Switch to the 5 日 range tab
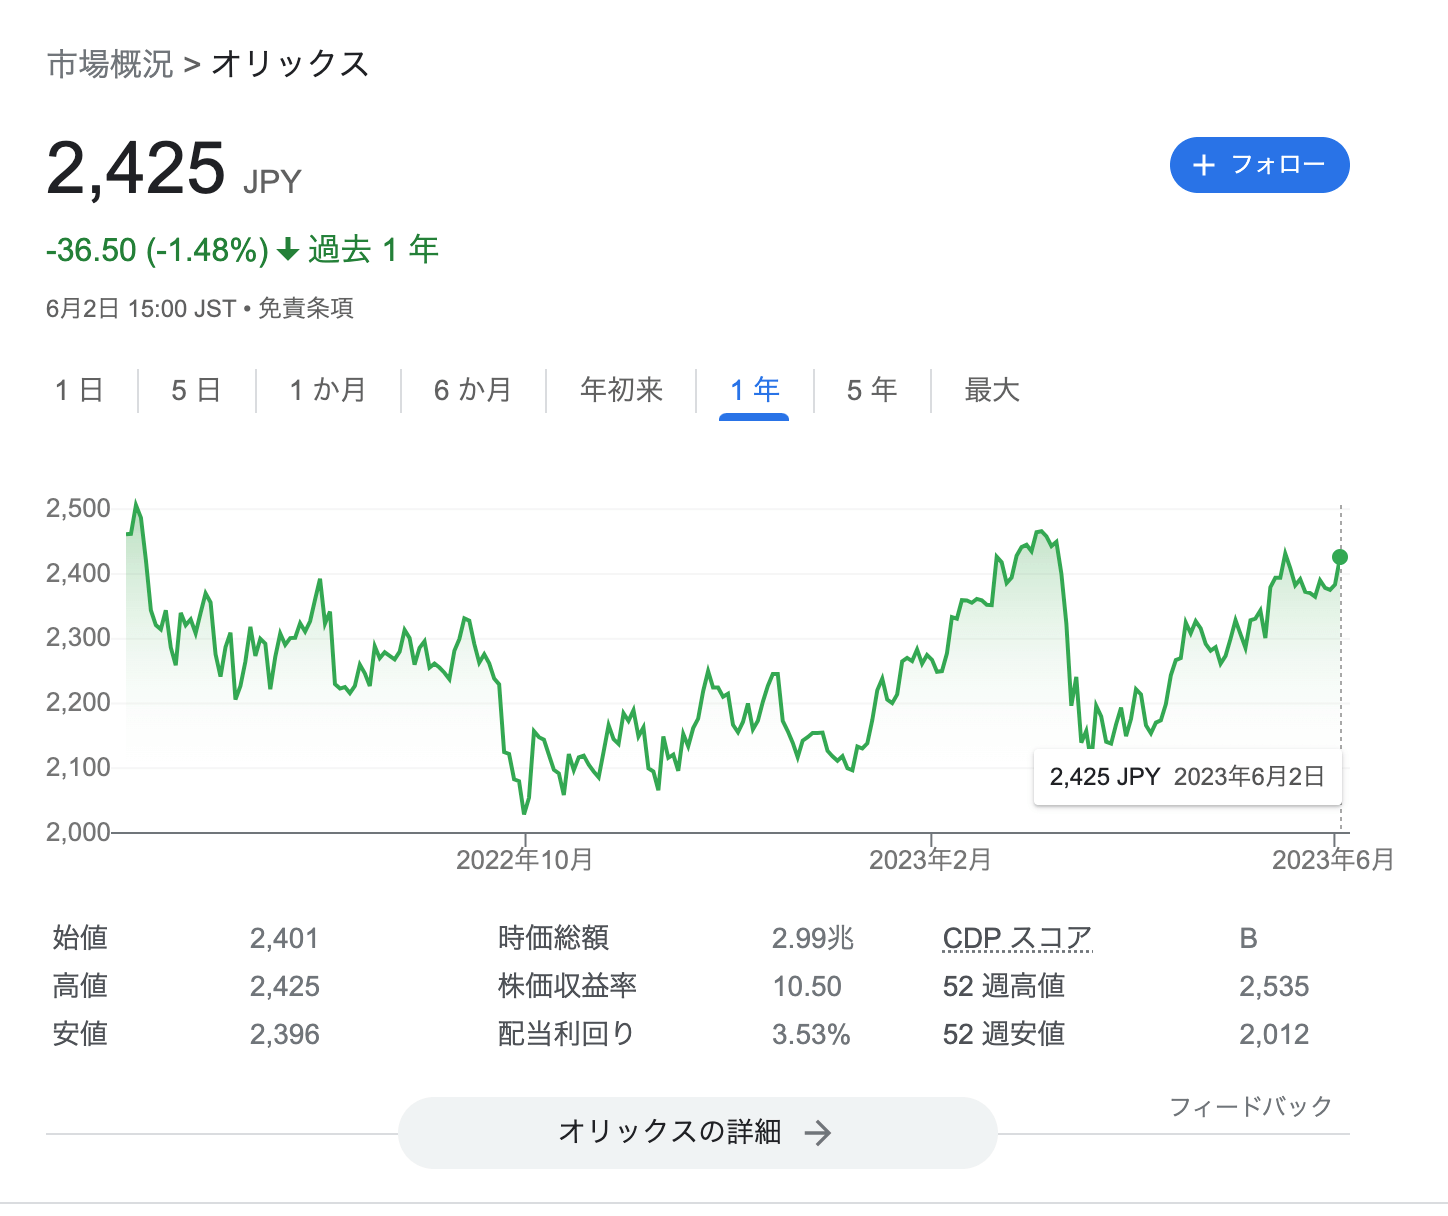Viewport: 1448px width, 1216px height. pos(196,390)
